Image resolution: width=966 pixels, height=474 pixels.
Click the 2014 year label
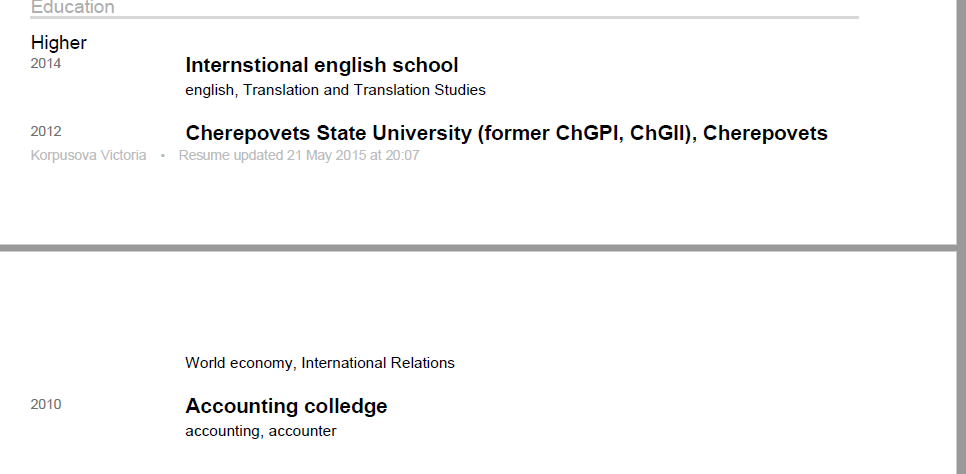[46, 64]
